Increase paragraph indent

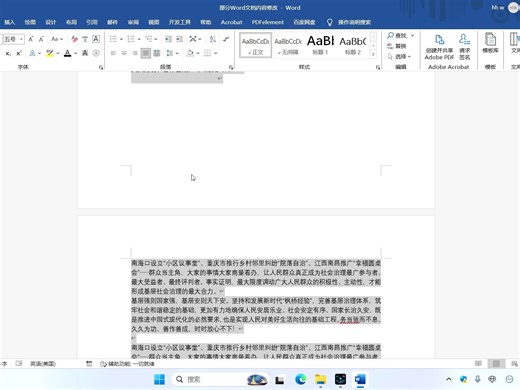(179, 39)
